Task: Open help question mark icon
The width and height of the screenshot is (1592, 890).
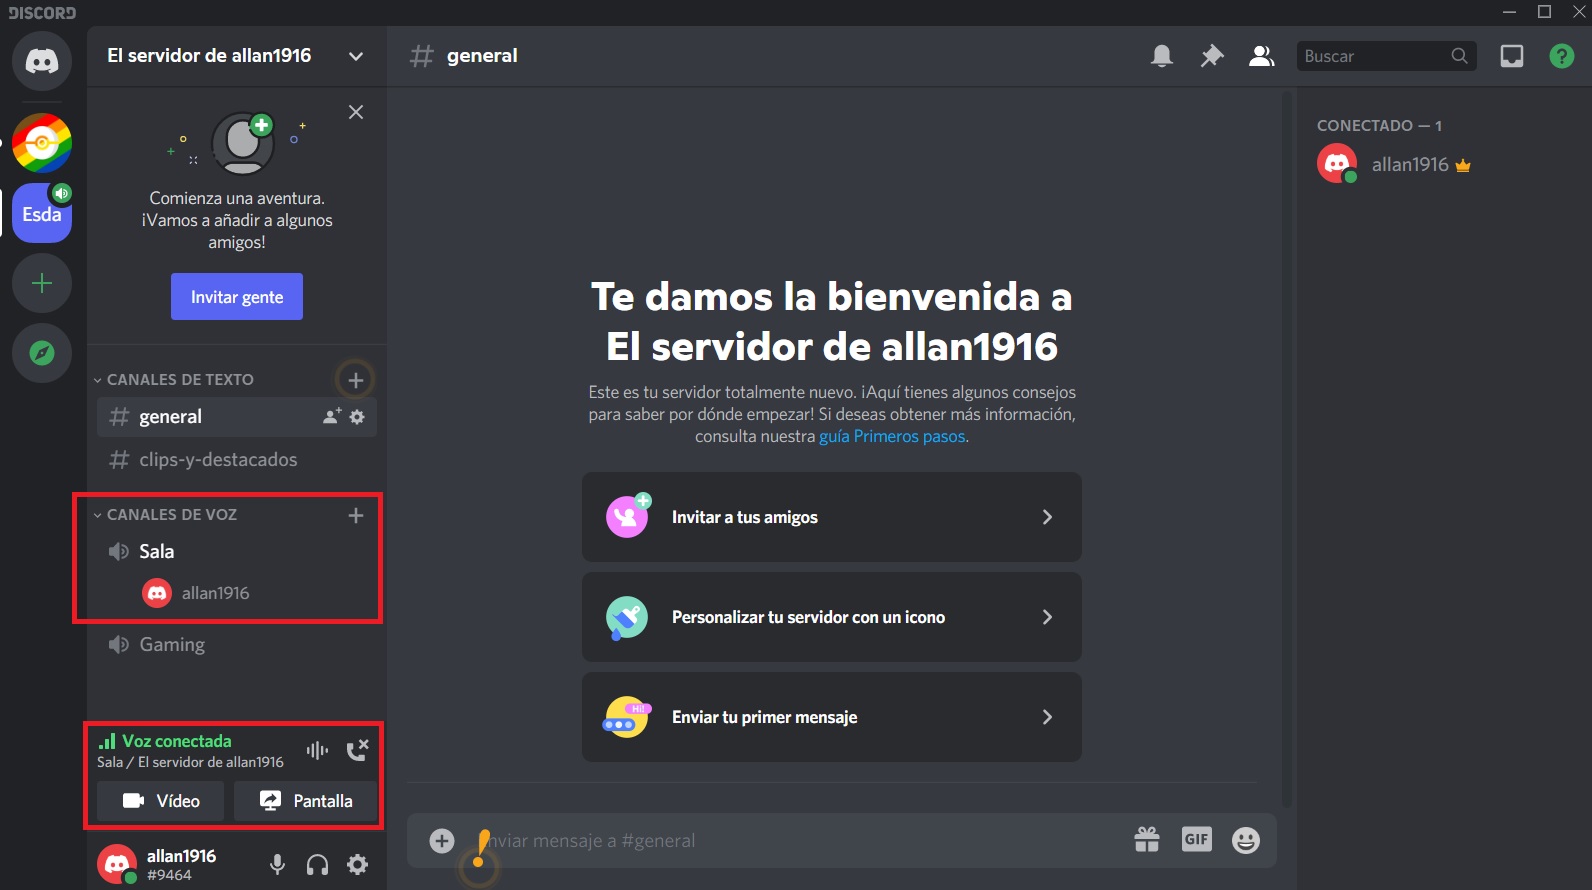Action: click(1562, 56)
